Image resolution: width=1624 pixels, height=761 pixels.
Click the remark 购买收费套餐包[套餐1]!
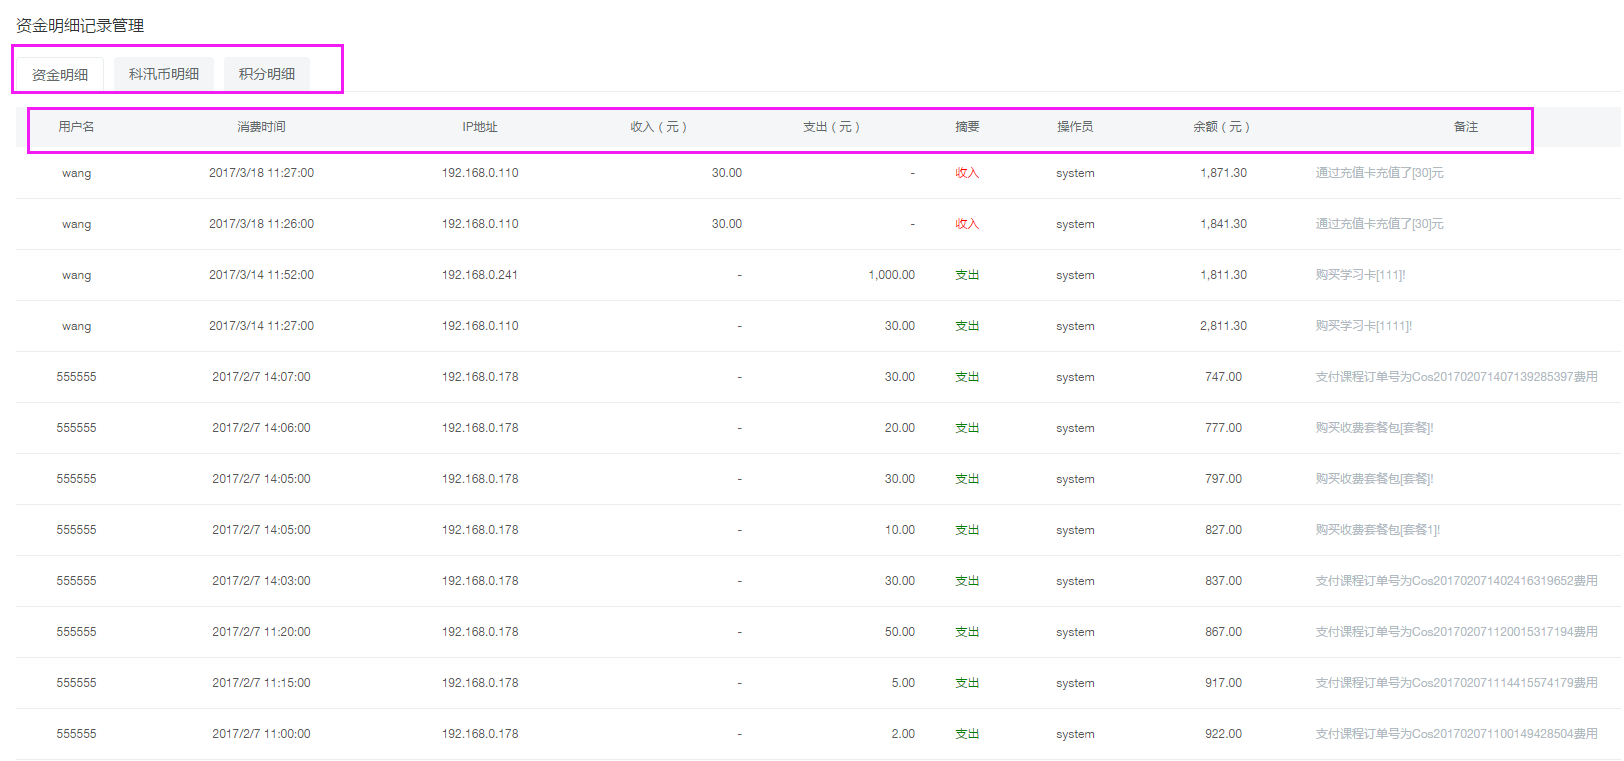(x=1377, y=530)
